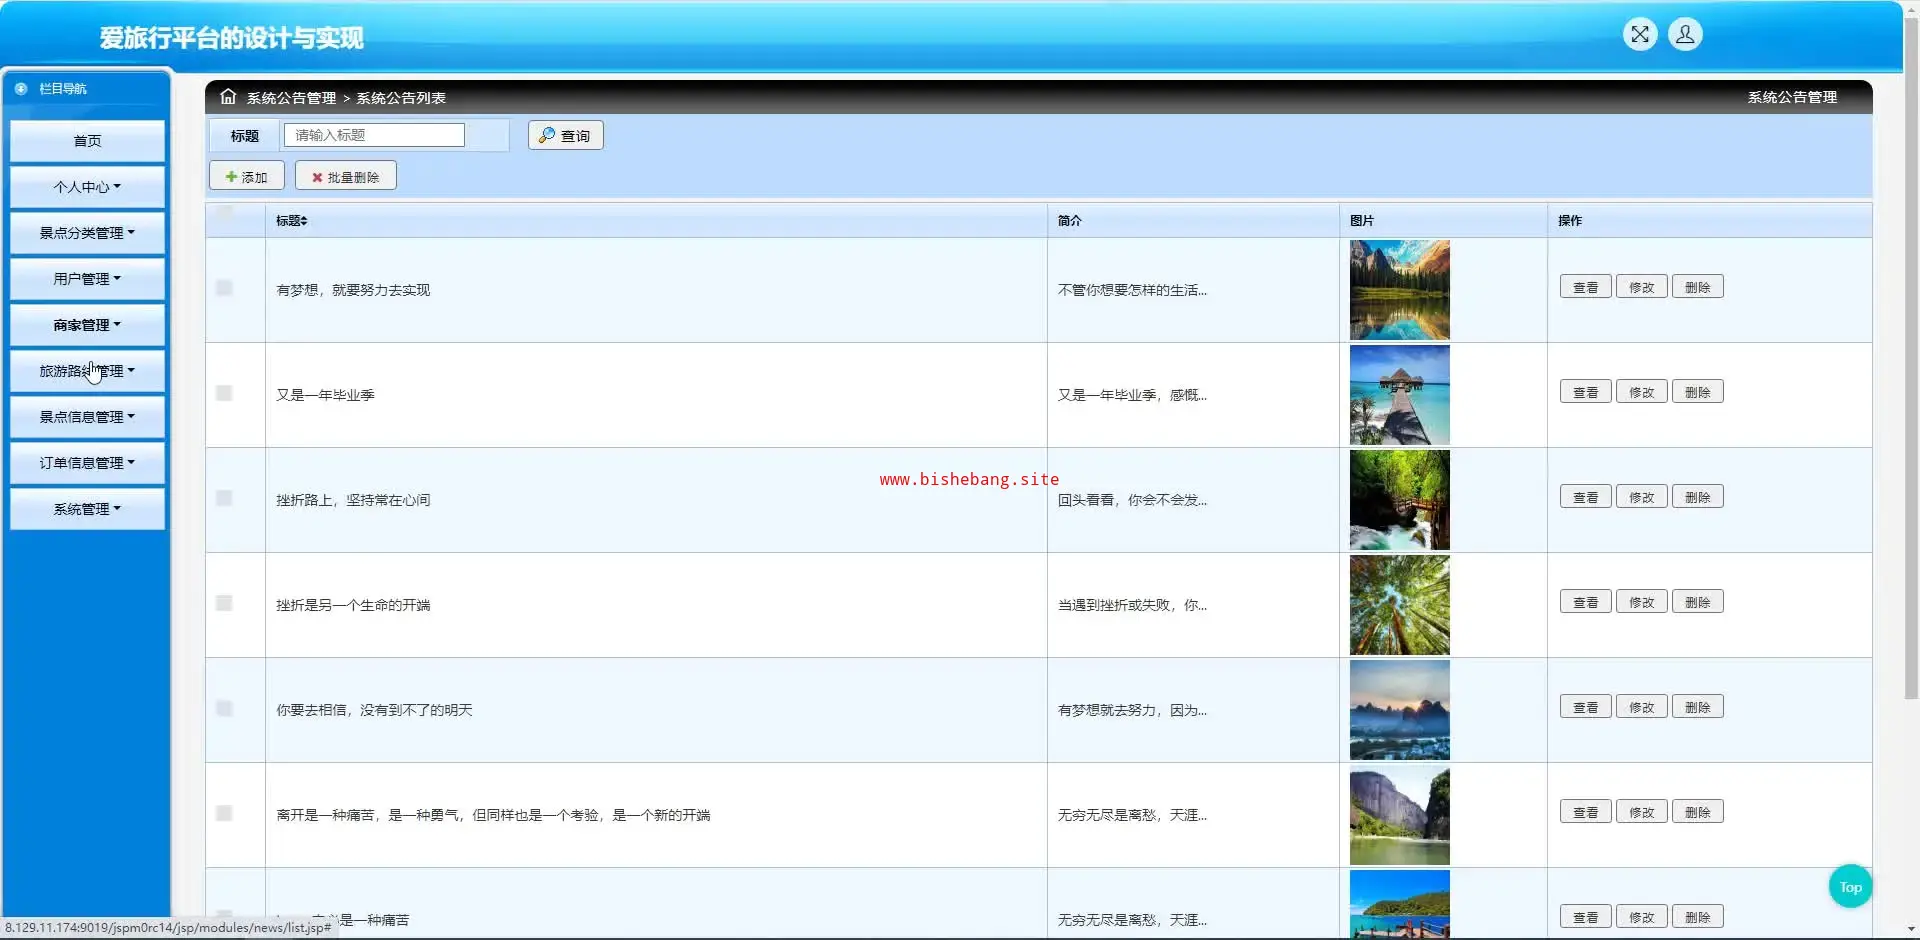Open the user profile icon in header
This screenshot has height=940, width=1920.
pyautogui.click(x=1684, y=35)
